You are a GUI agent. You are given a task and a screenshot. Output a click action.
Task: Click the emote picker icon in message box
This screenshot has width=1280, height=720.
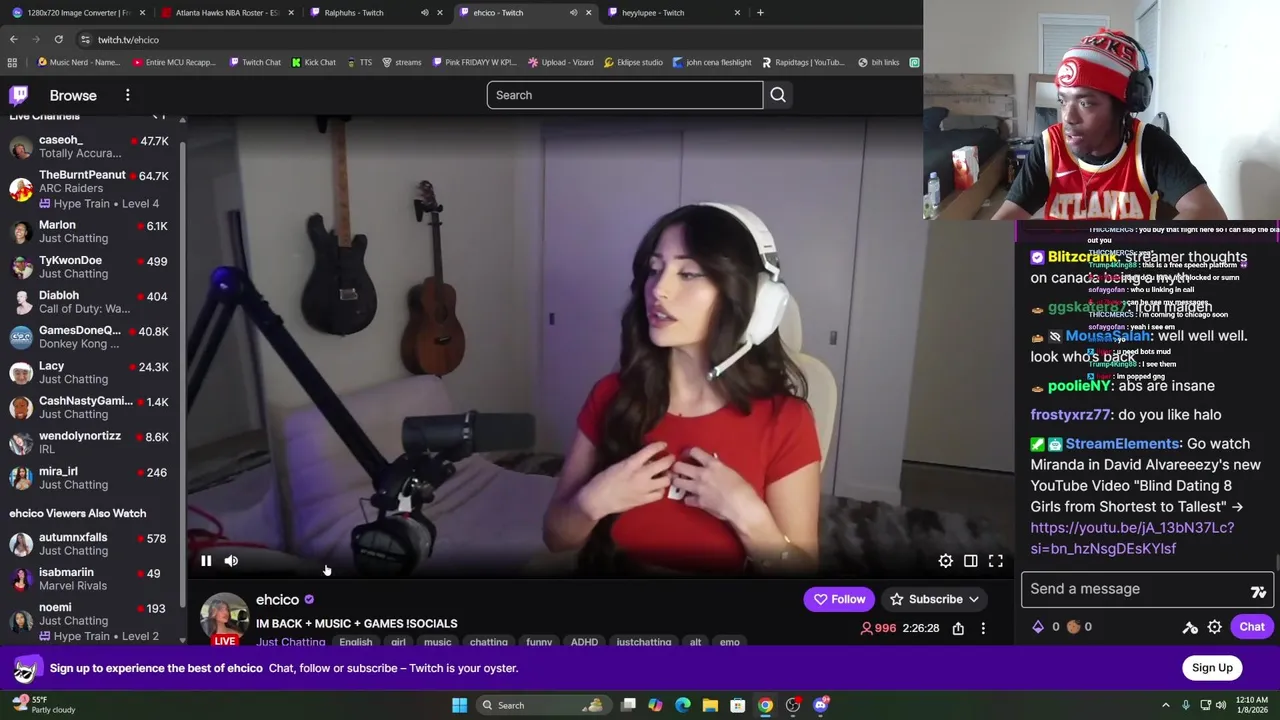point(1258,592)
